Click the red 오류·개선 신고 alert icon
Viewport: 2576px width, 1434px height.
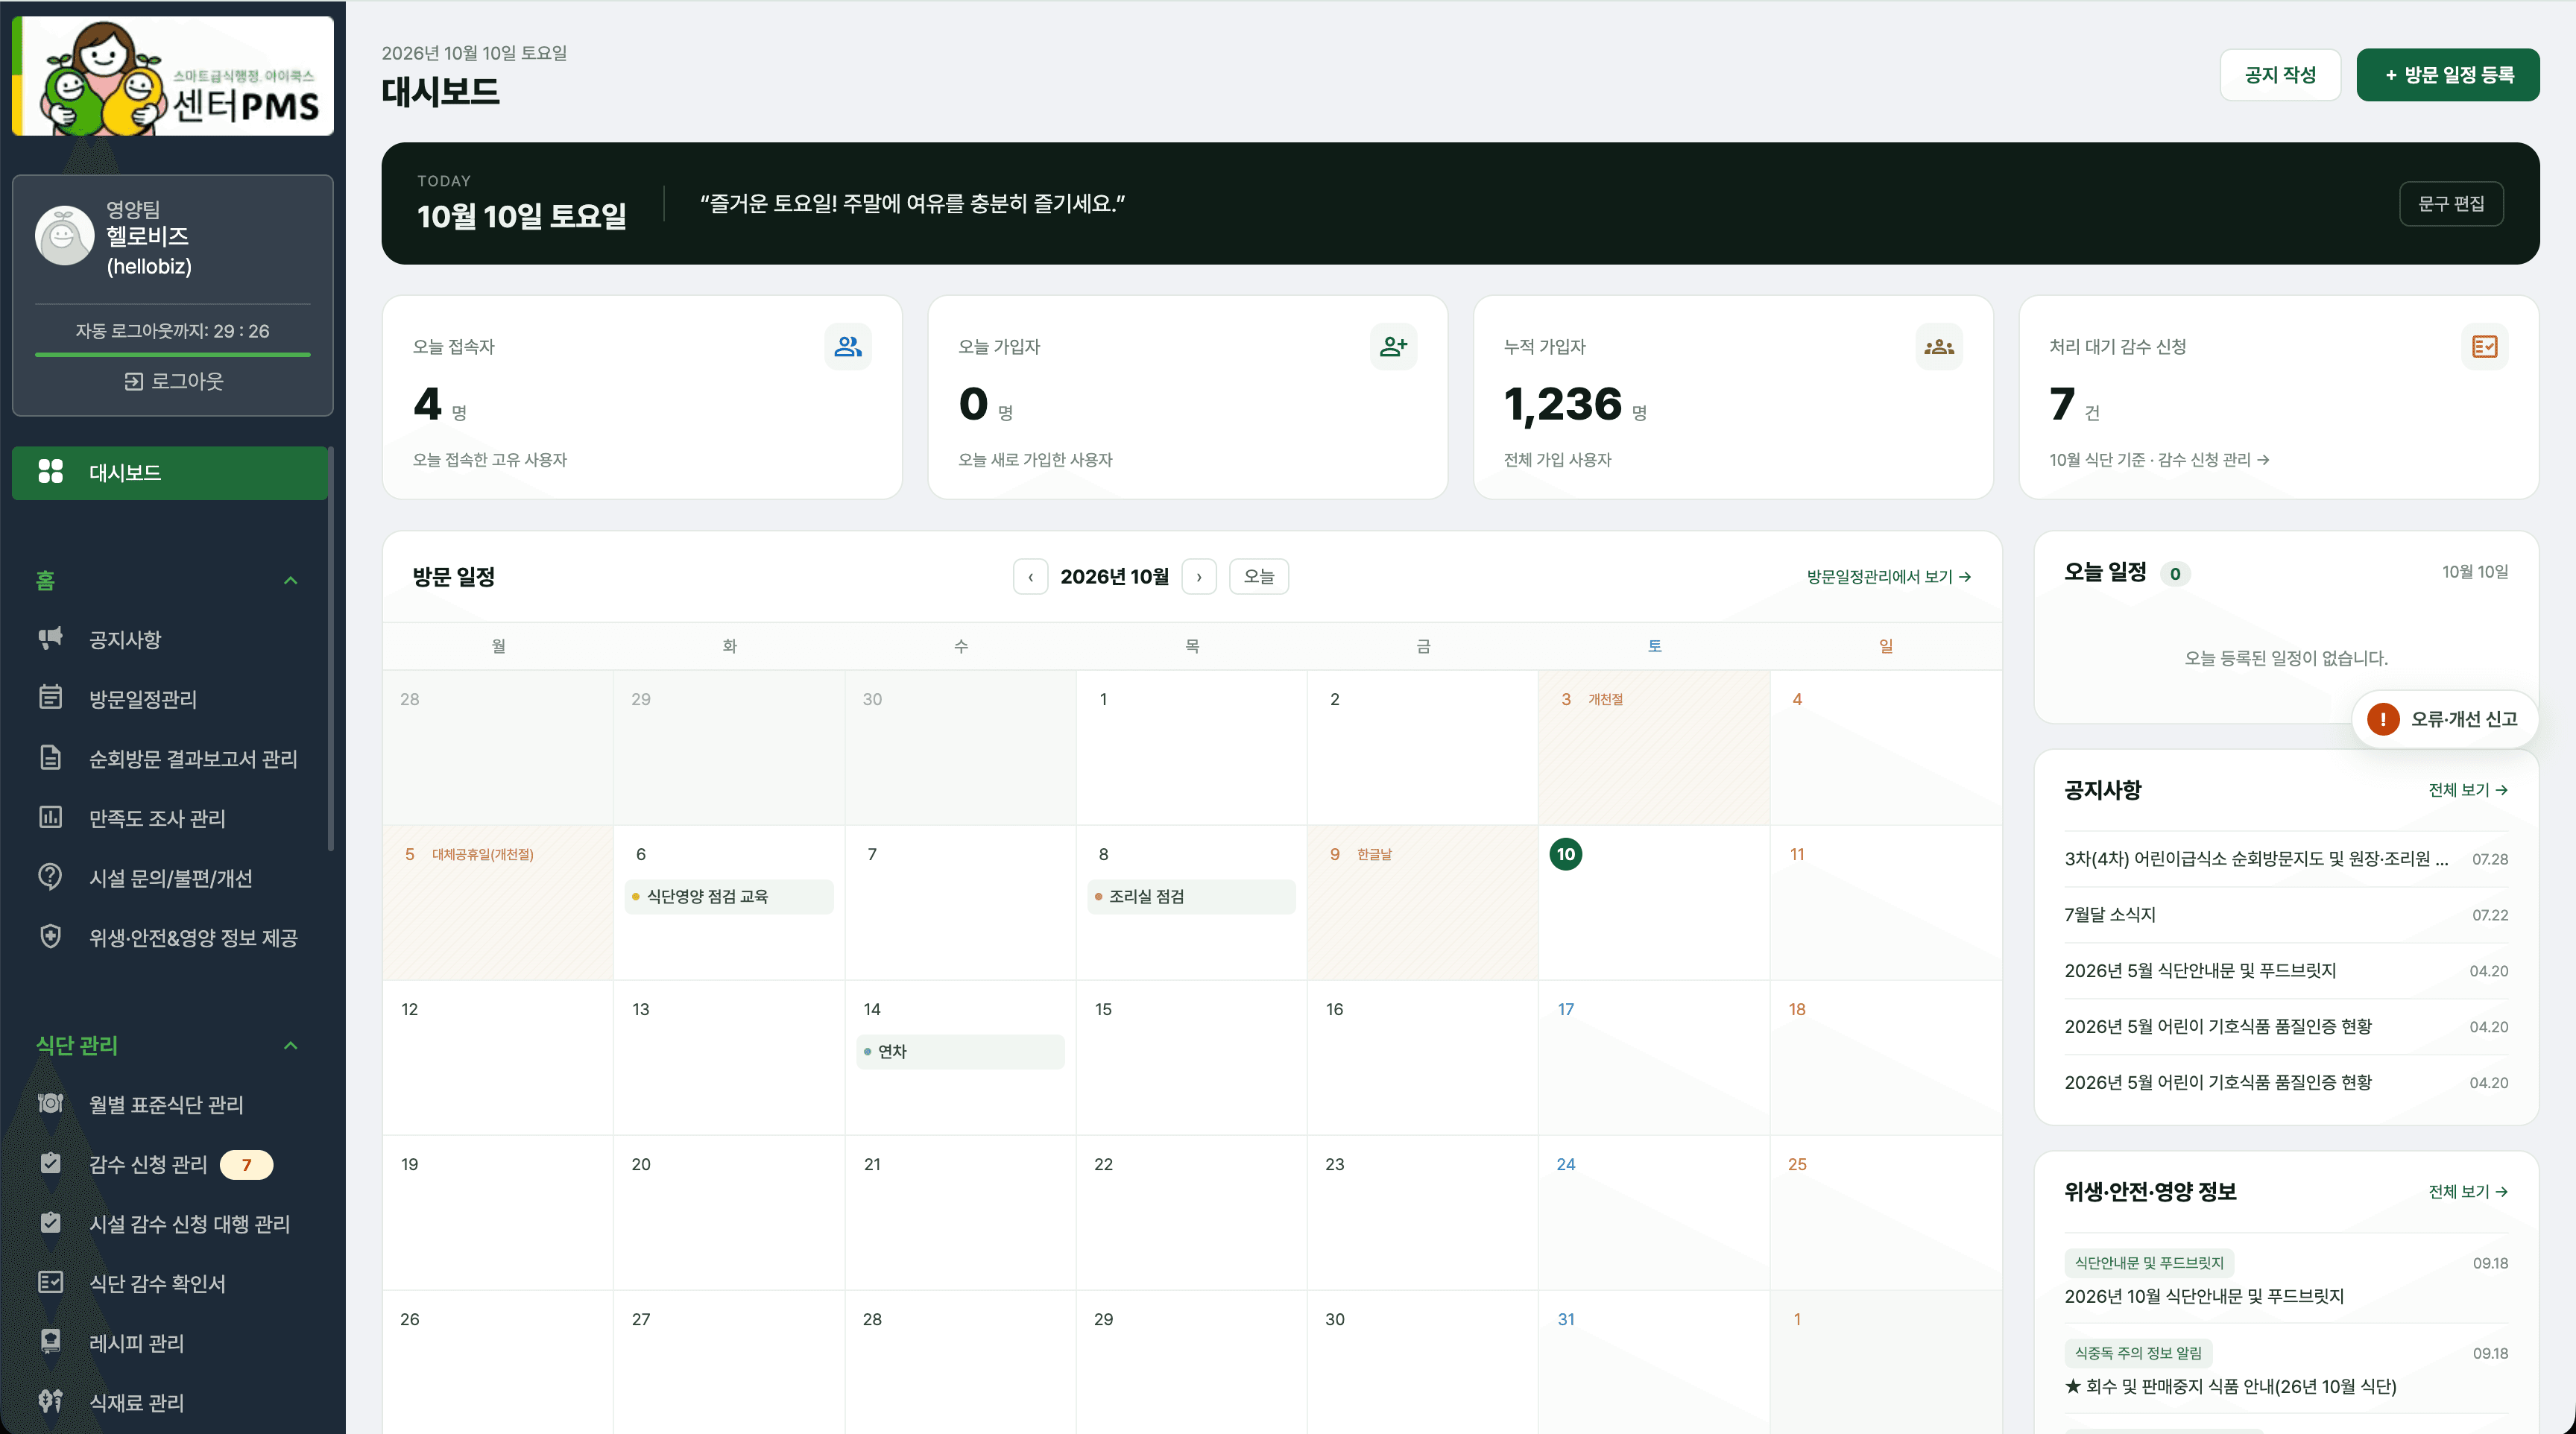2383,719
